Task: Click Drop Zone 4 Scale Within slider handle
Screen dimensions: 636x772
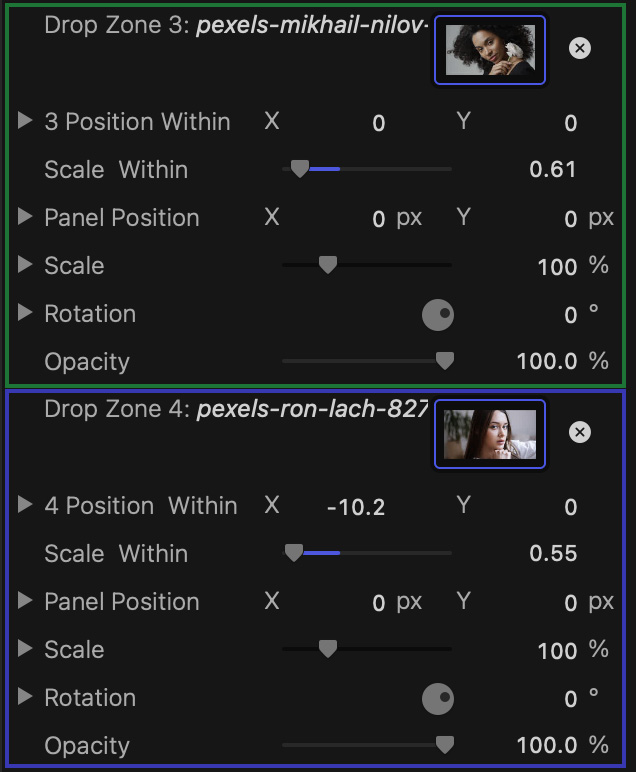Action: [x=293, y=553]
